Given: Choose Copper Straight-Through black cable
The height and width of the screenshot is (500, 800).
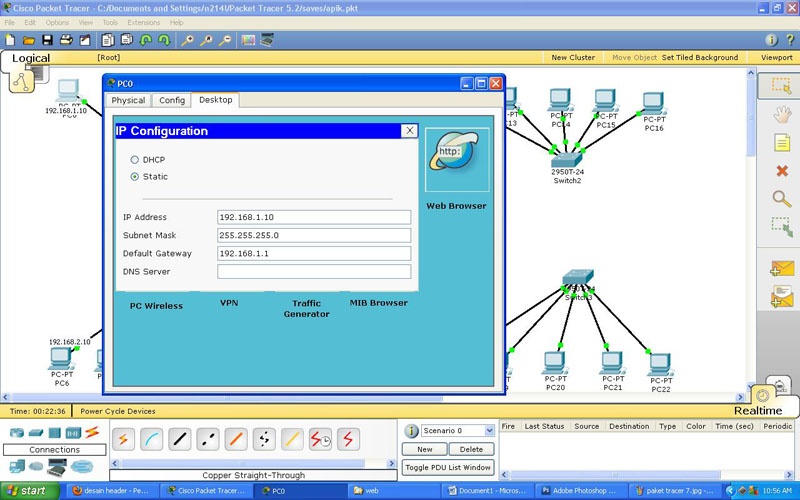Looking at the screenshot, I should click(180, 439).
